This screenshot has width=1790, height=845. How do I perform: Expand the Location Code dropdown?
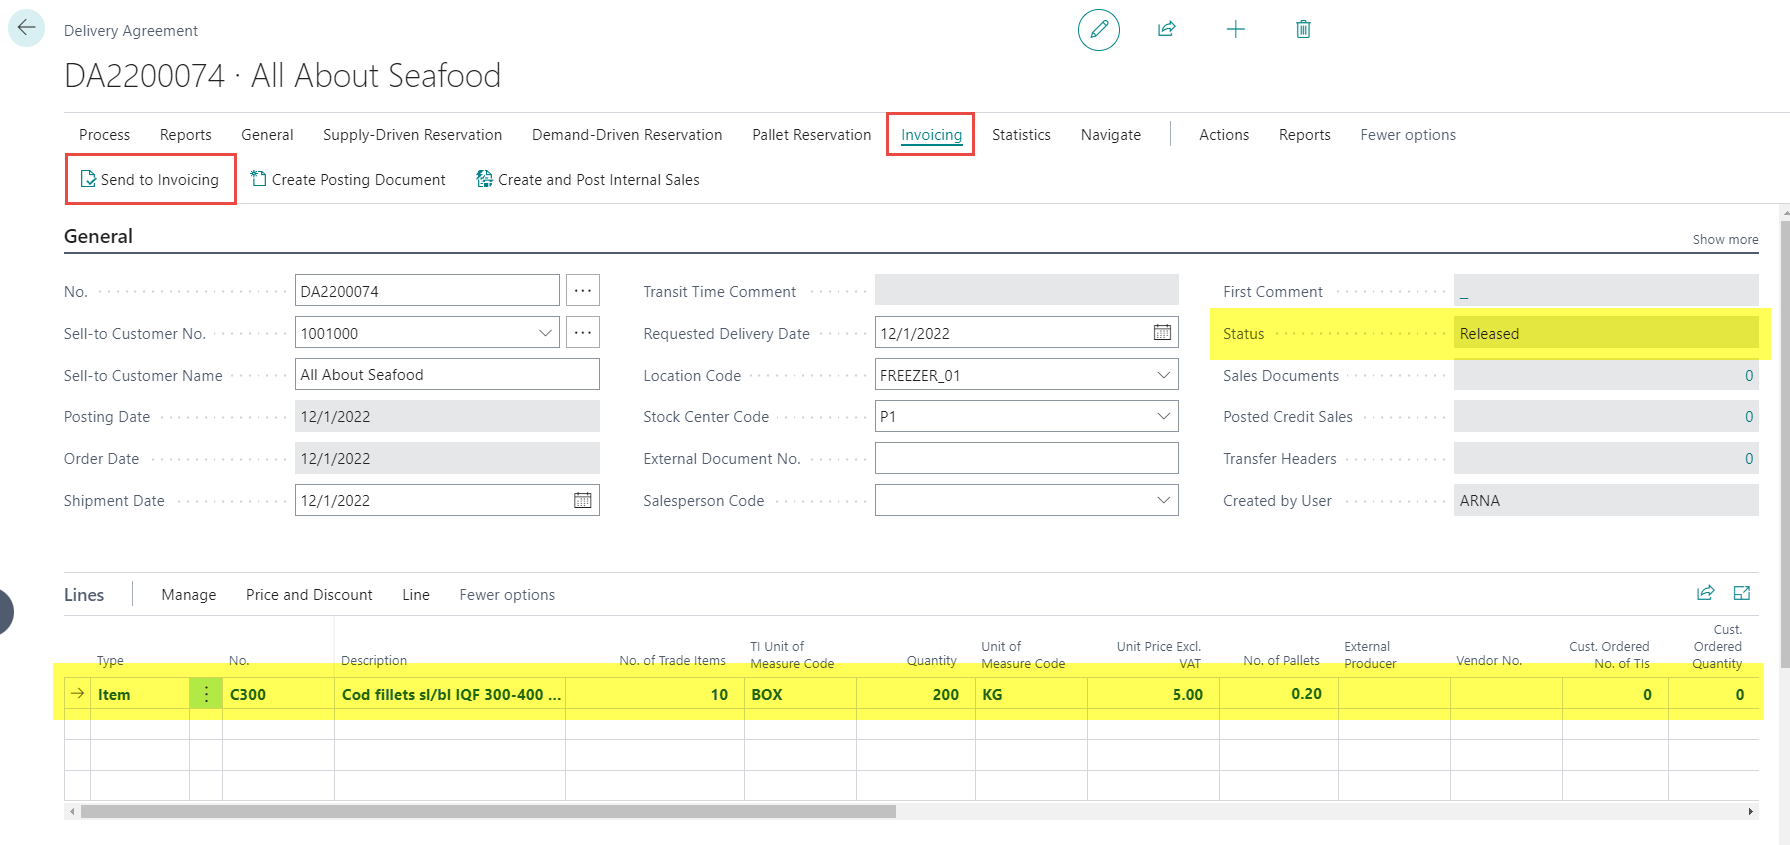[1163, 375]
